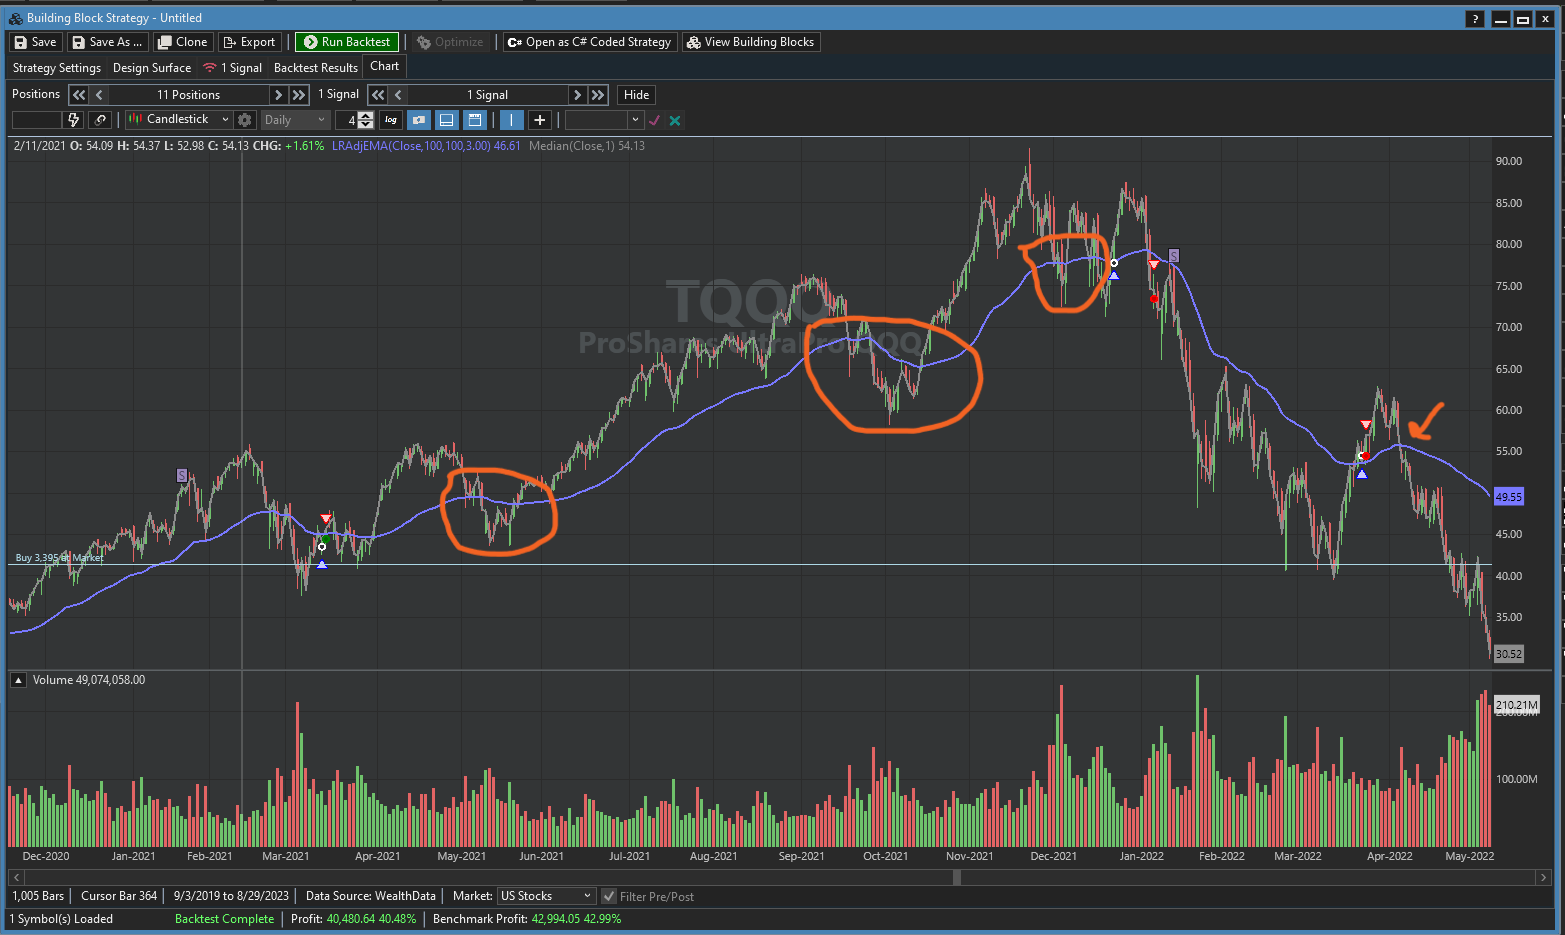Export the strategy

[249, 42]
